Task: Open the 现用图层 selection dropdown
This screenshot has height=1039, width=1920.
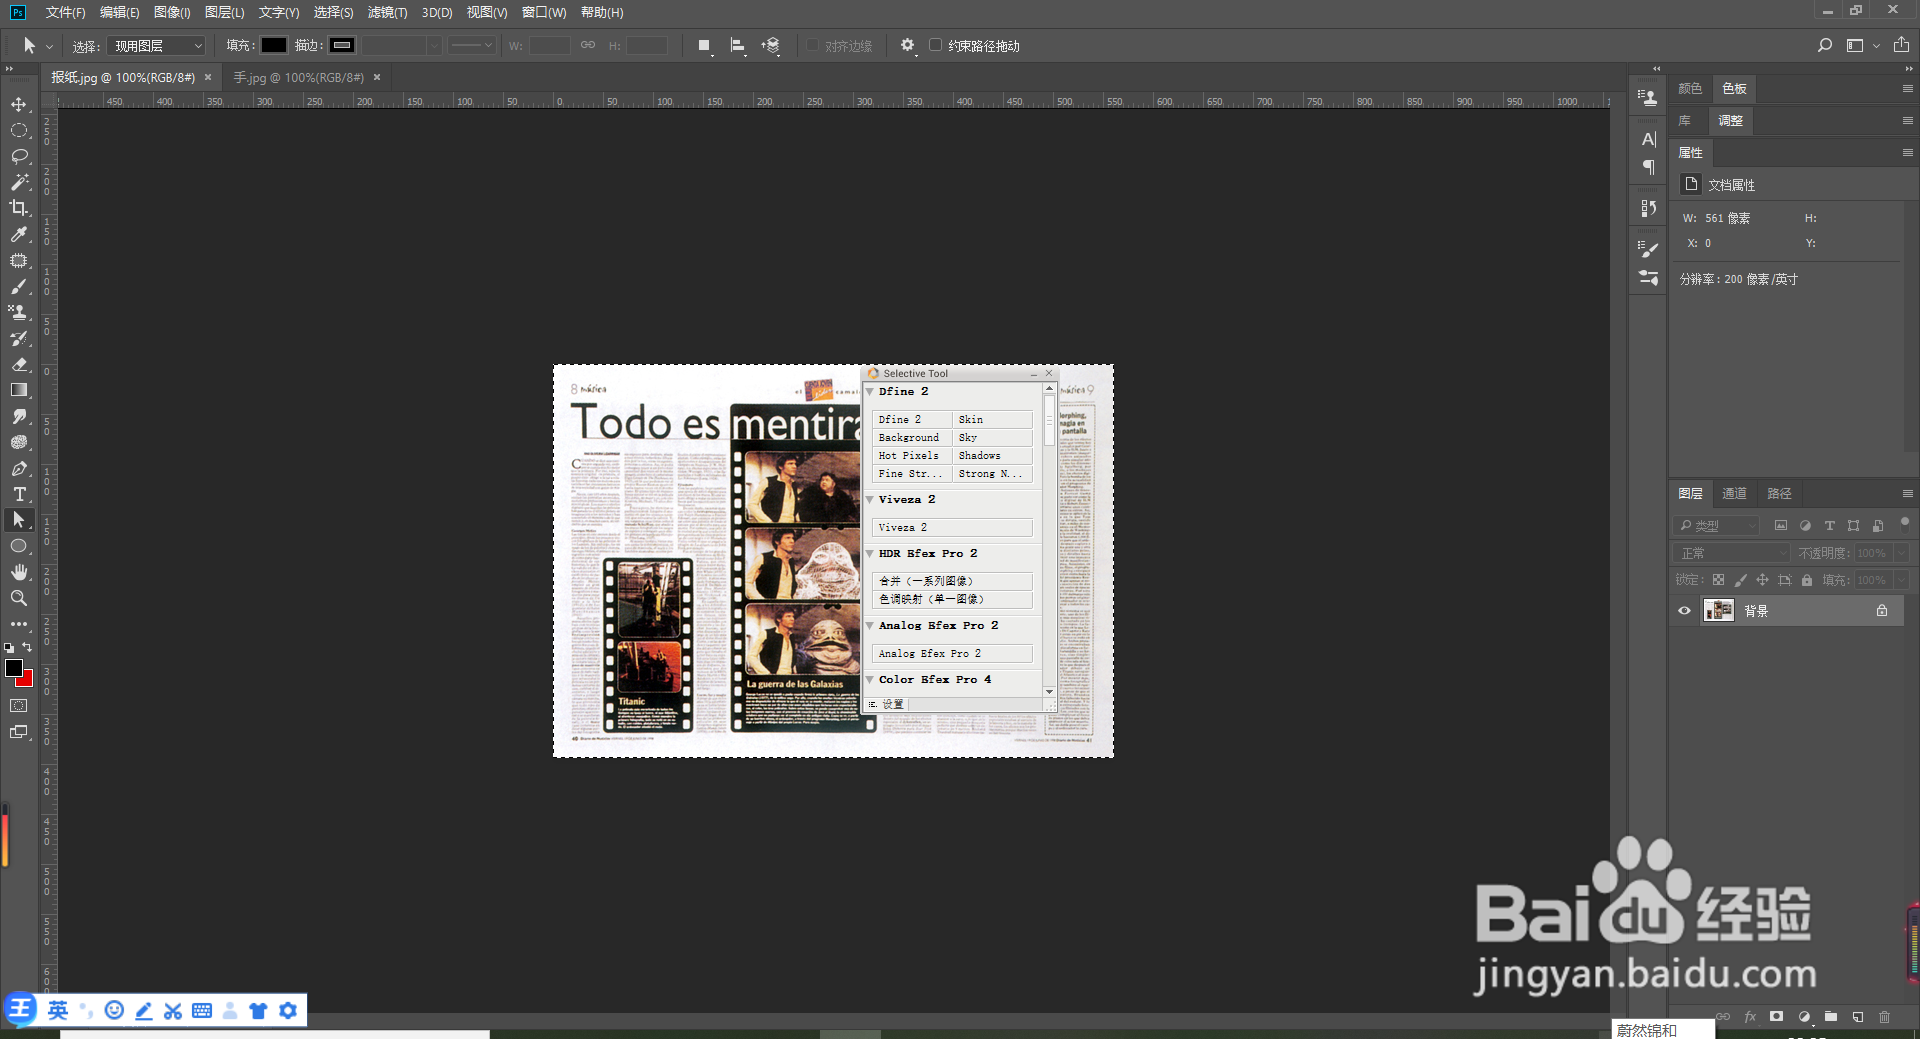Action: pyautogui.click(x=156, y=46)
